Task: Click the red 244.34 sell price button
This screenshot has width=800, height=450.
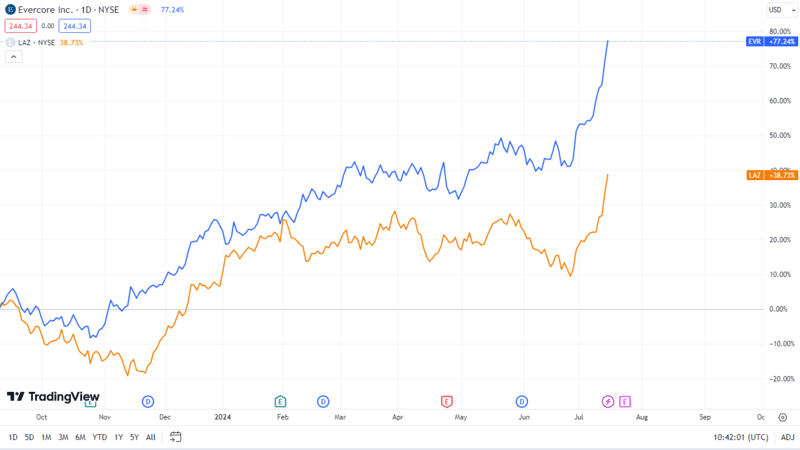Action: tap(20, 26)
